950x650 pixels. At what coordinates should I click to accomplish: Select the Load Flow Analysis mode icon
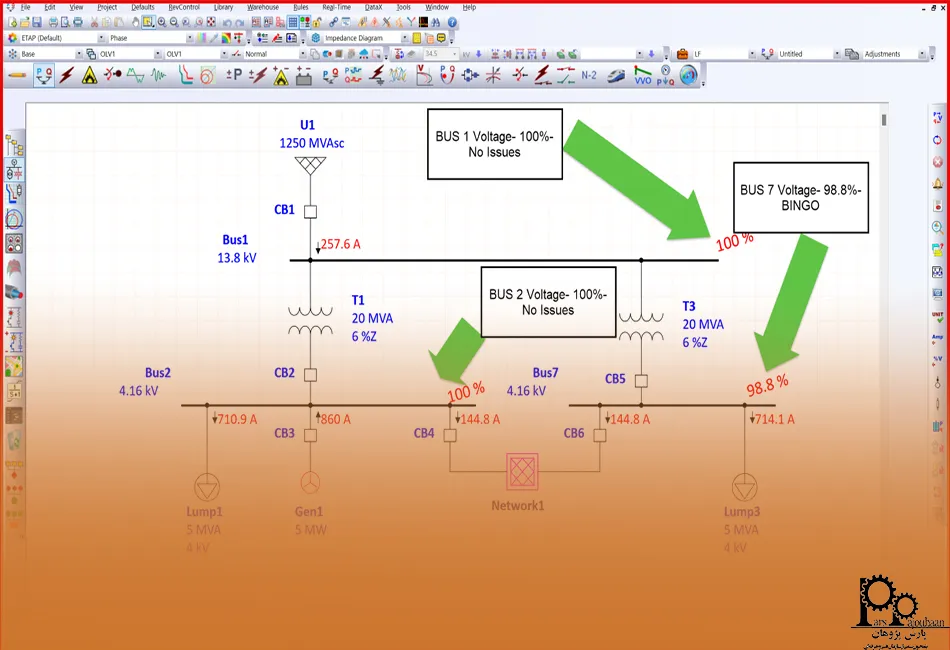point(44,75)
